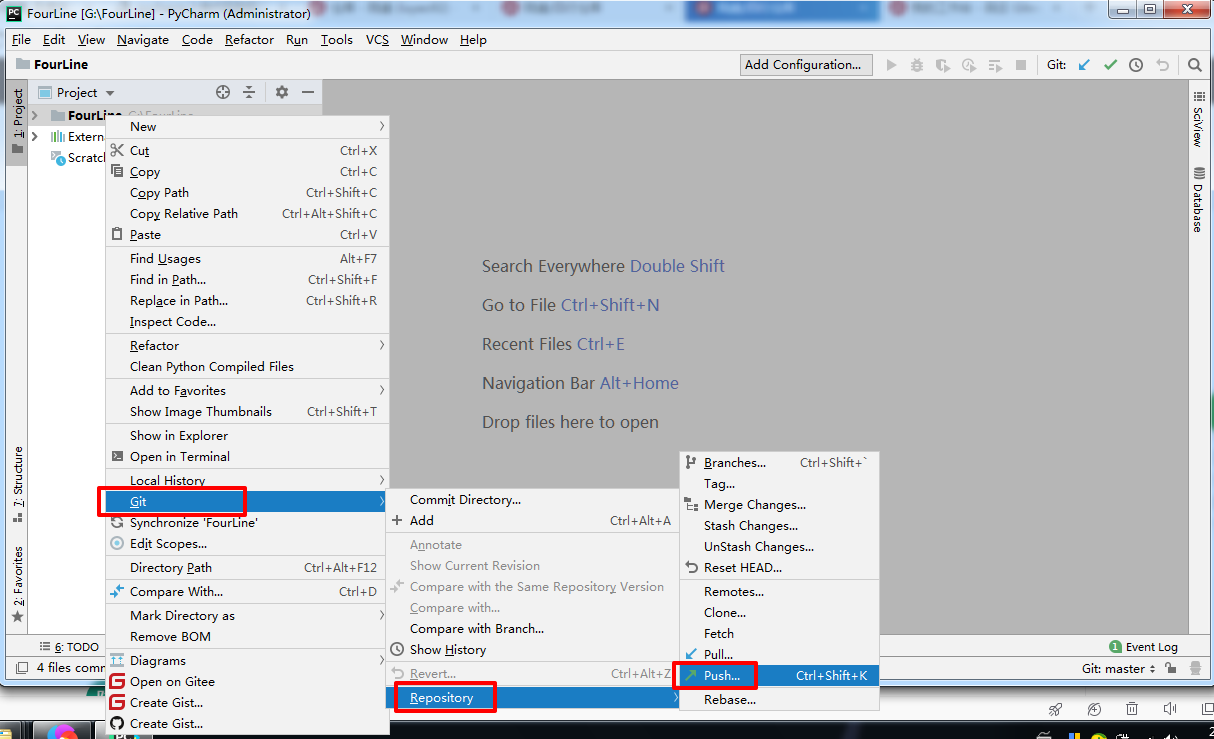Open the Navigate menu in menu bar

(143, 40)
